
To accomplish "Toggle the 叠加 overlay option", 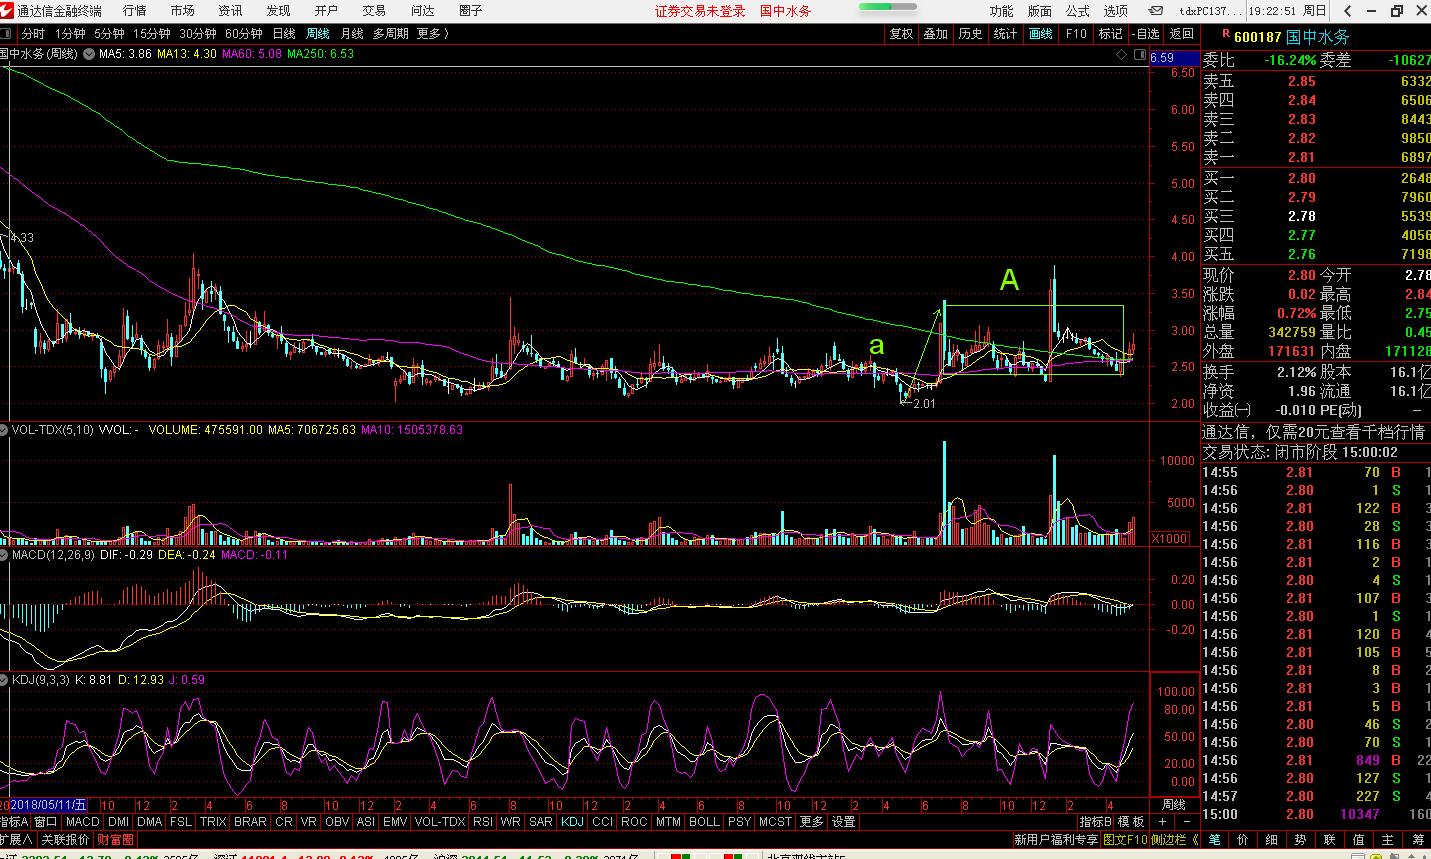I will point(935,34).
